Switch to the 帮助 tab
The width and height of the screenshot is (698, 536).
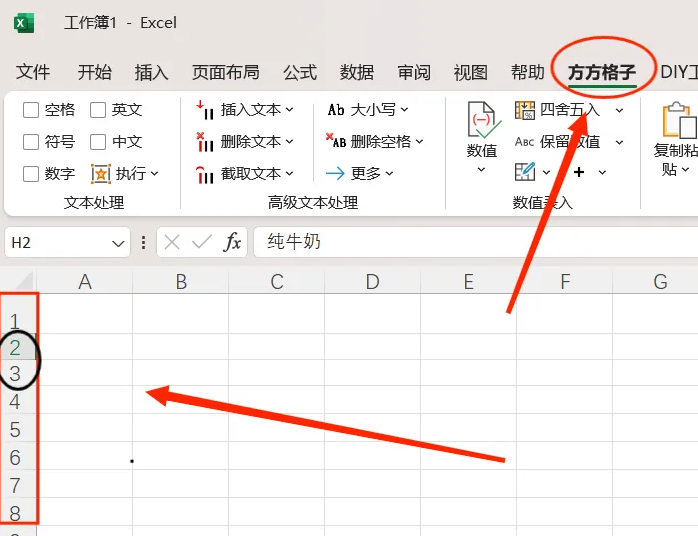coord(528,72)
